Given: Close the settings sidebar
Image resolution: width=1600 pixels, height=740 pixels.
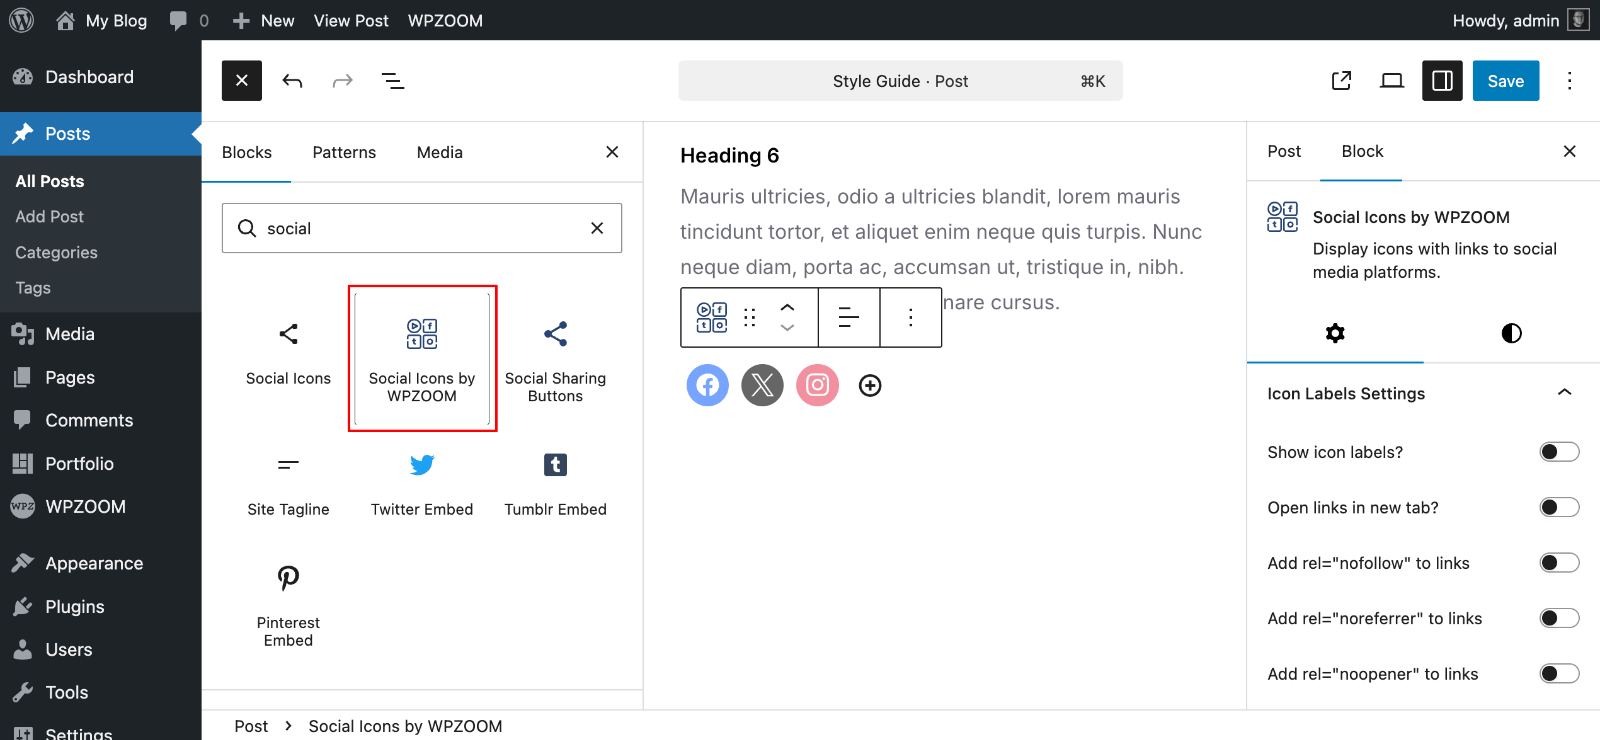Looking at the screenshot, I should (x=1569, y=151).
